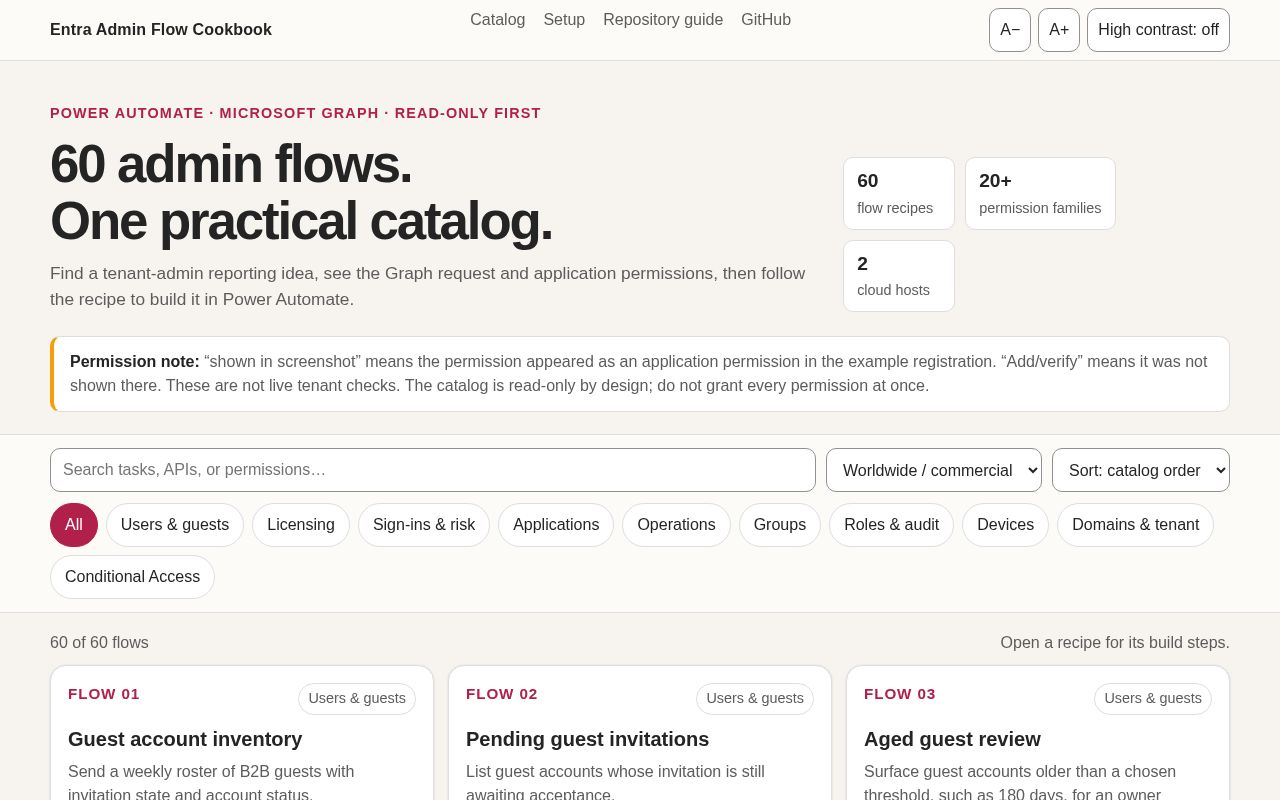
Task: Filter by Applications category
Action: pyautogui.click(x=556, y=525)
